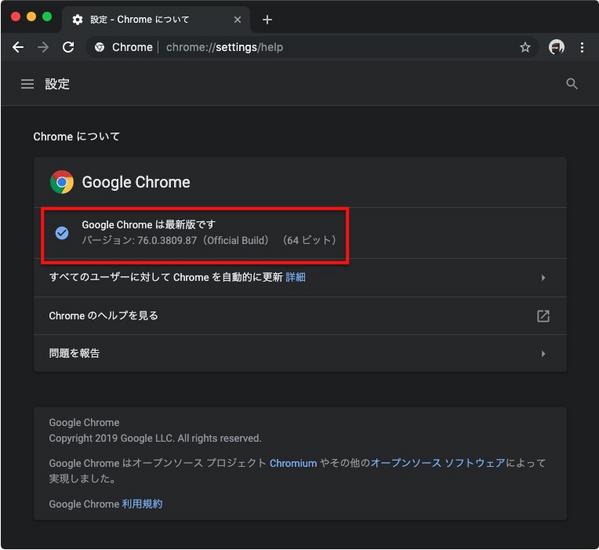The image size is (599, 550).
Task: Click the yellow macOS minimize button
Action: (x=31, y=16)
